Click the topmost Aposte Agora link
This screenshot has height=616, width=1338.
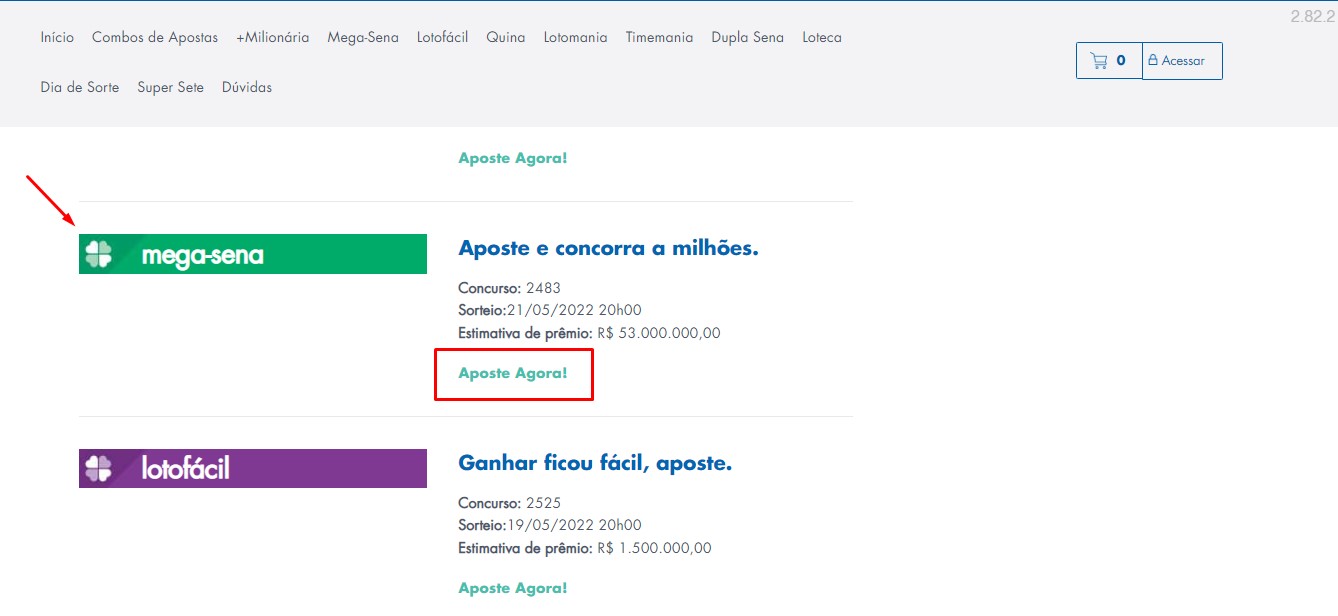point(512,158)
